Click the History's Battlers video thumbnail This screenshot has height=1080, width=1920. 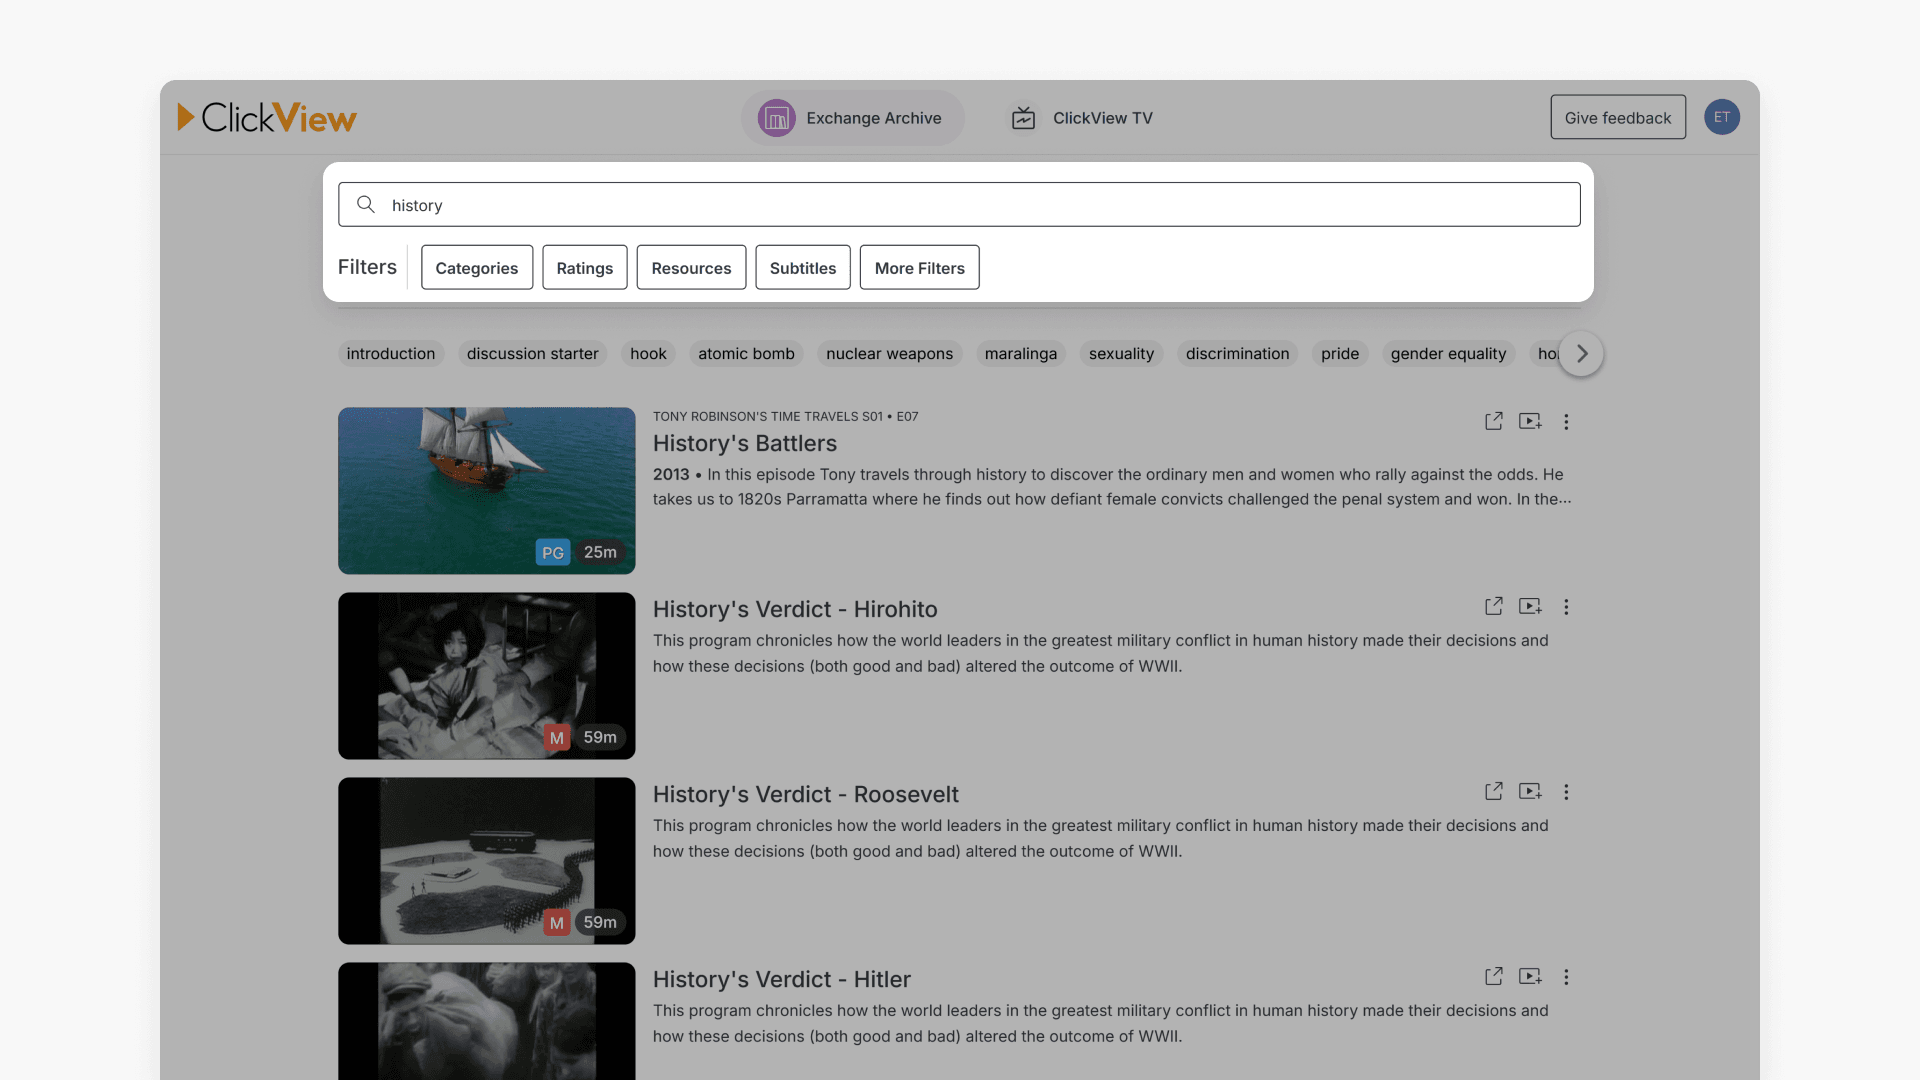(x=486, y=490)
